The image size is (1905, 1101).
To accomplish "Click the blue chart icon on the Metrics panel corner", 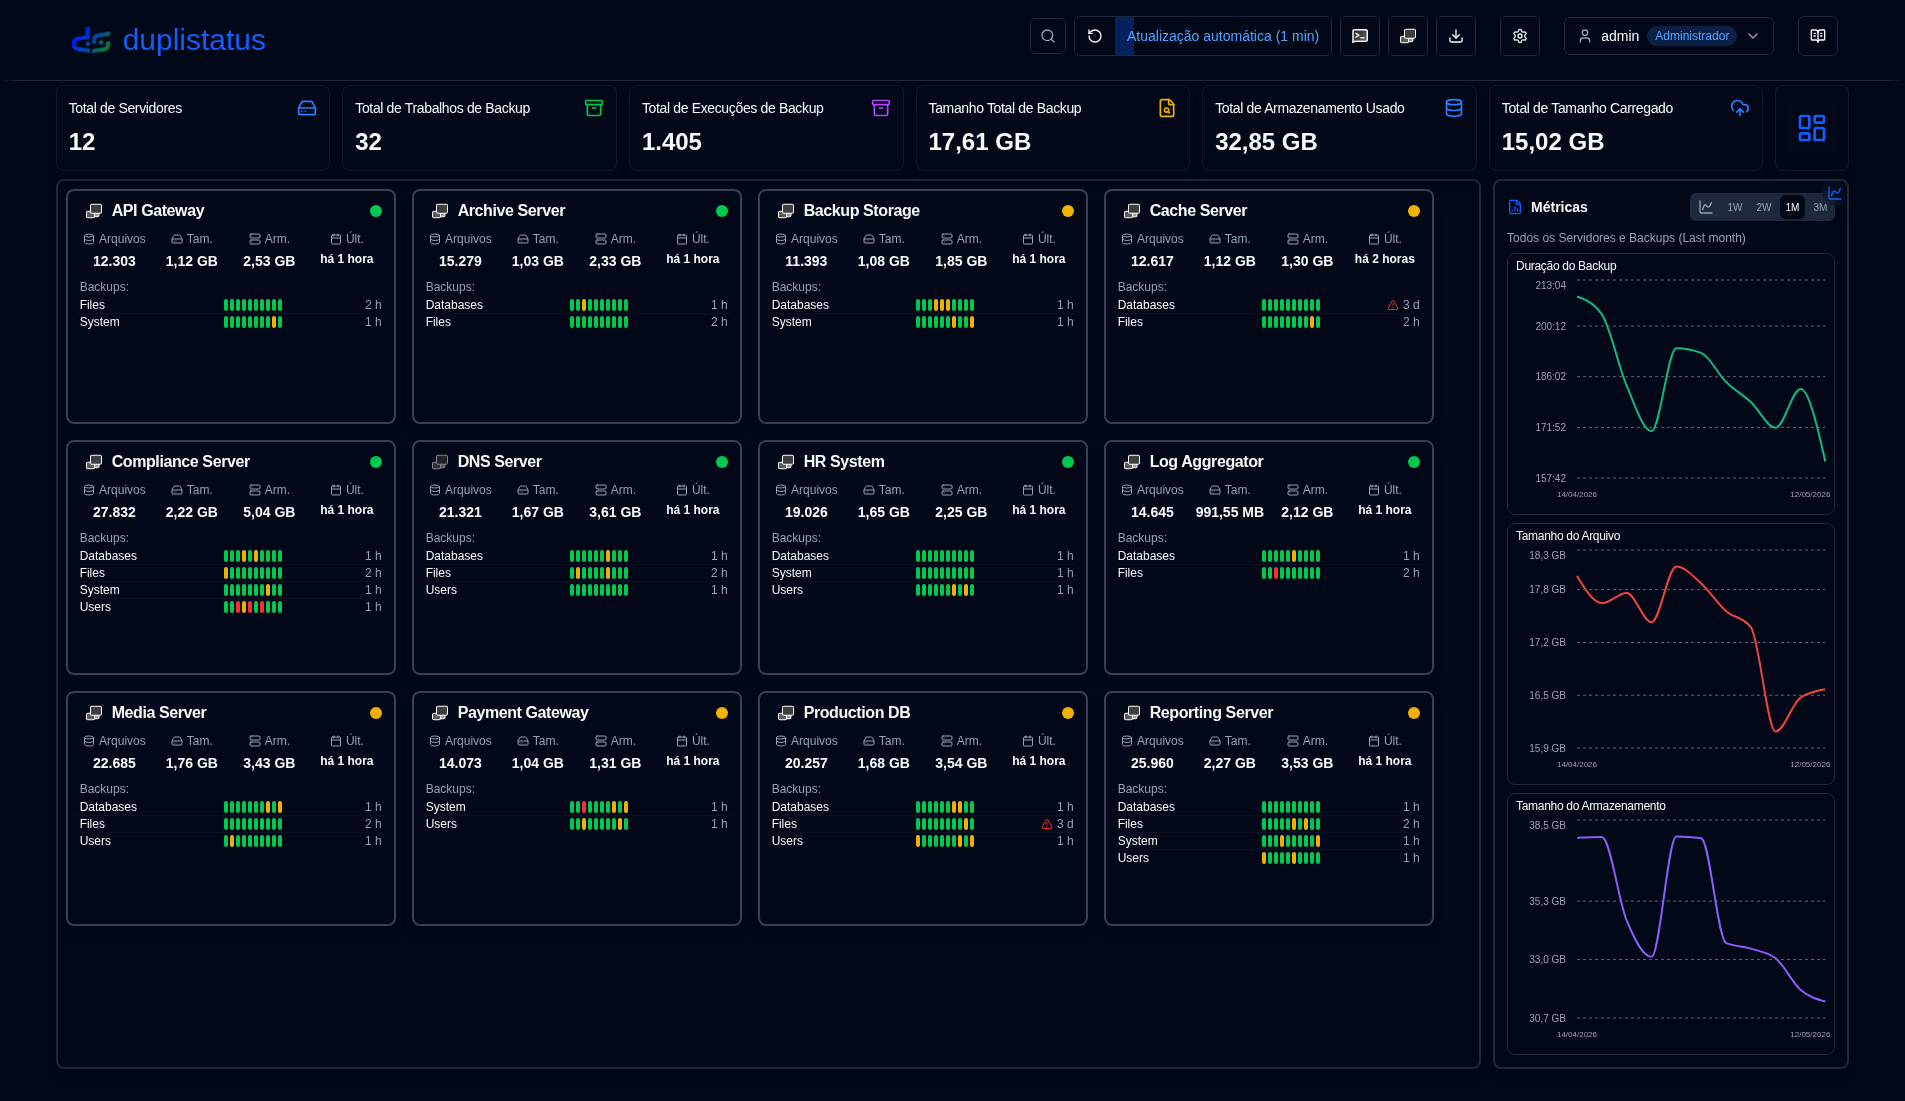I will [1835, 193].
